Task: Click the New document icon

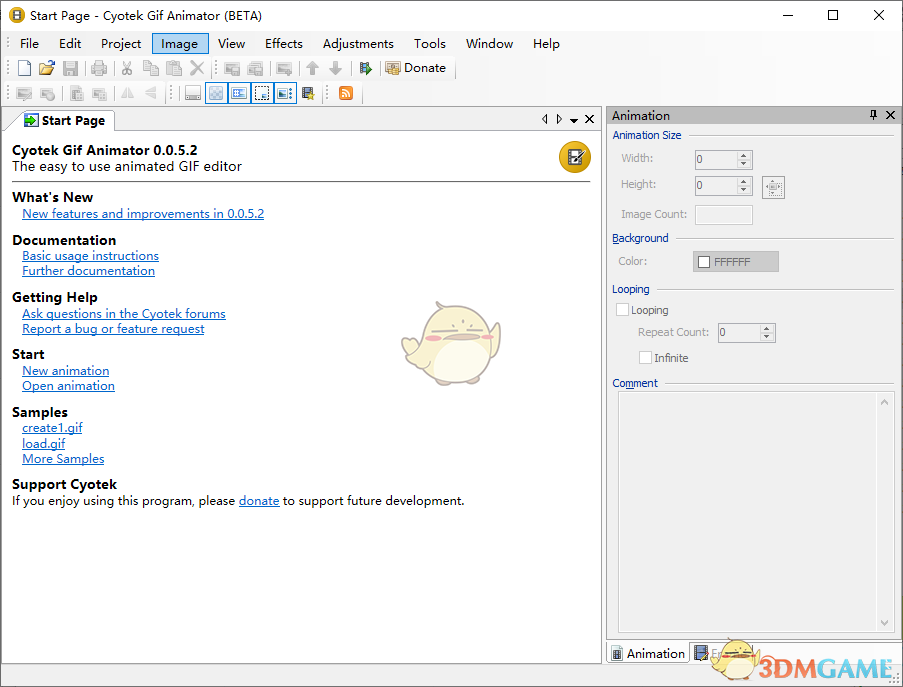Action: [x=23, y=67]
